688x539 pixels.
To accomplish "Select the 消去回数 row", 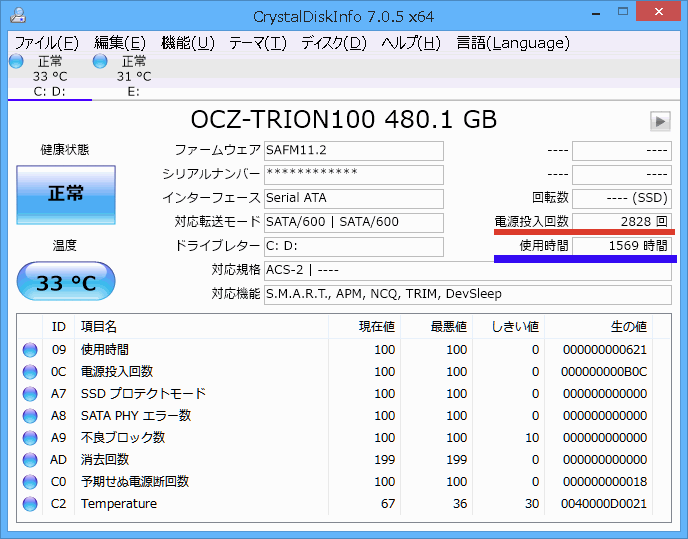I will coord(344,460).
